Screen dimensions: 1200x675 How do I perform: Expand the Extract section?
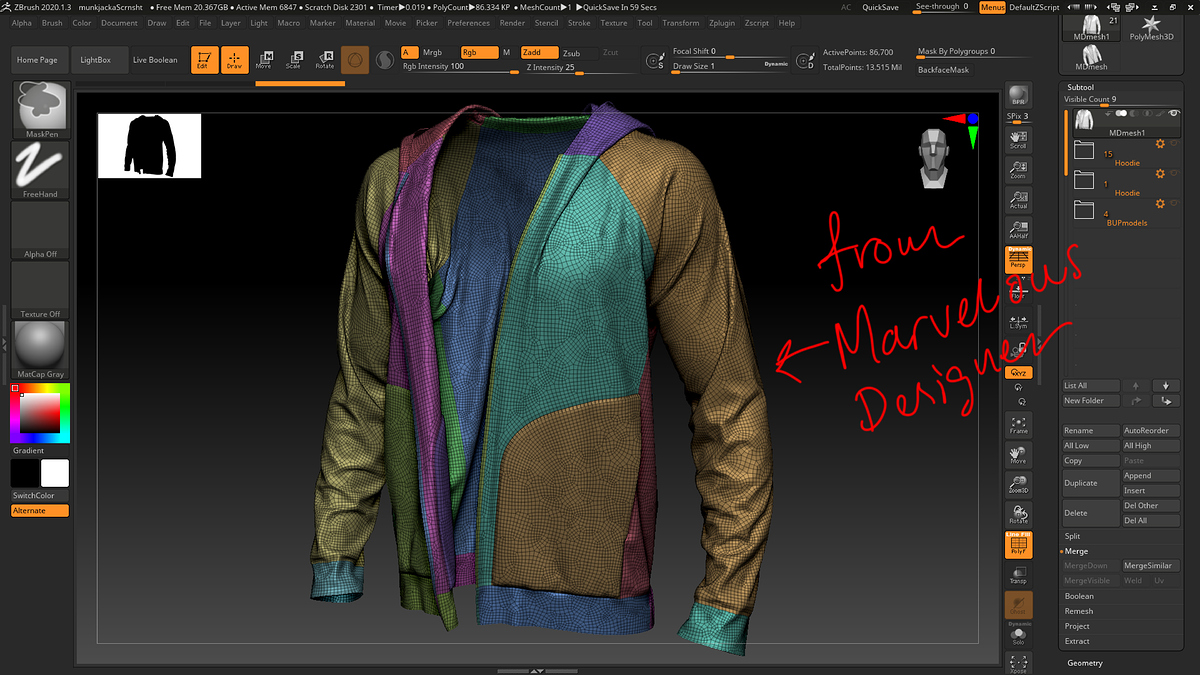(x=1077, y=642)
